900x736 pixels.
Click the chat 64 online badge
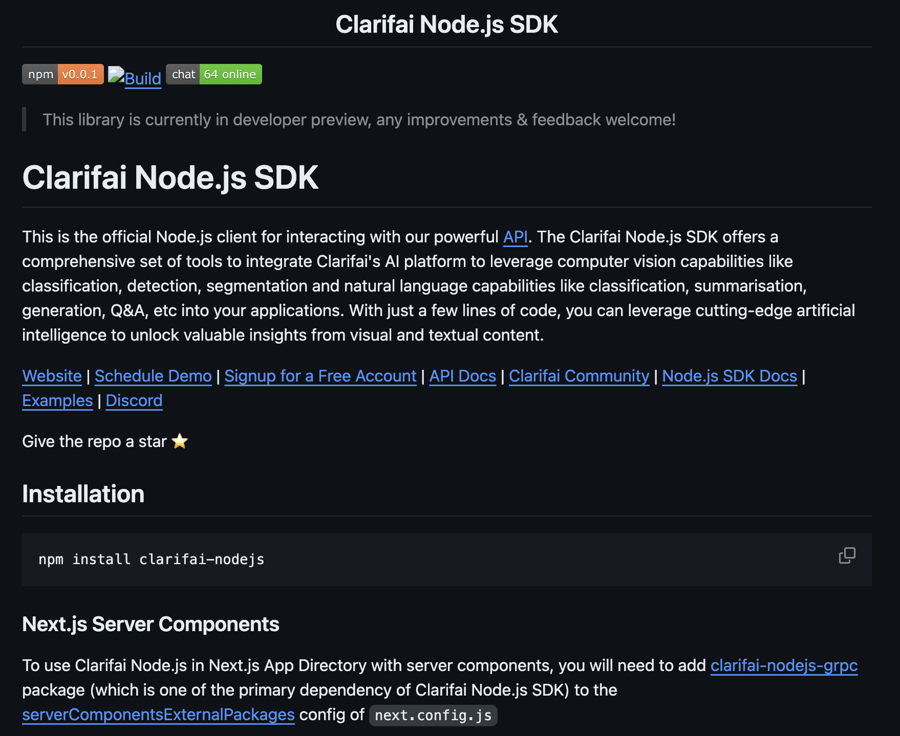coord(213,74)
